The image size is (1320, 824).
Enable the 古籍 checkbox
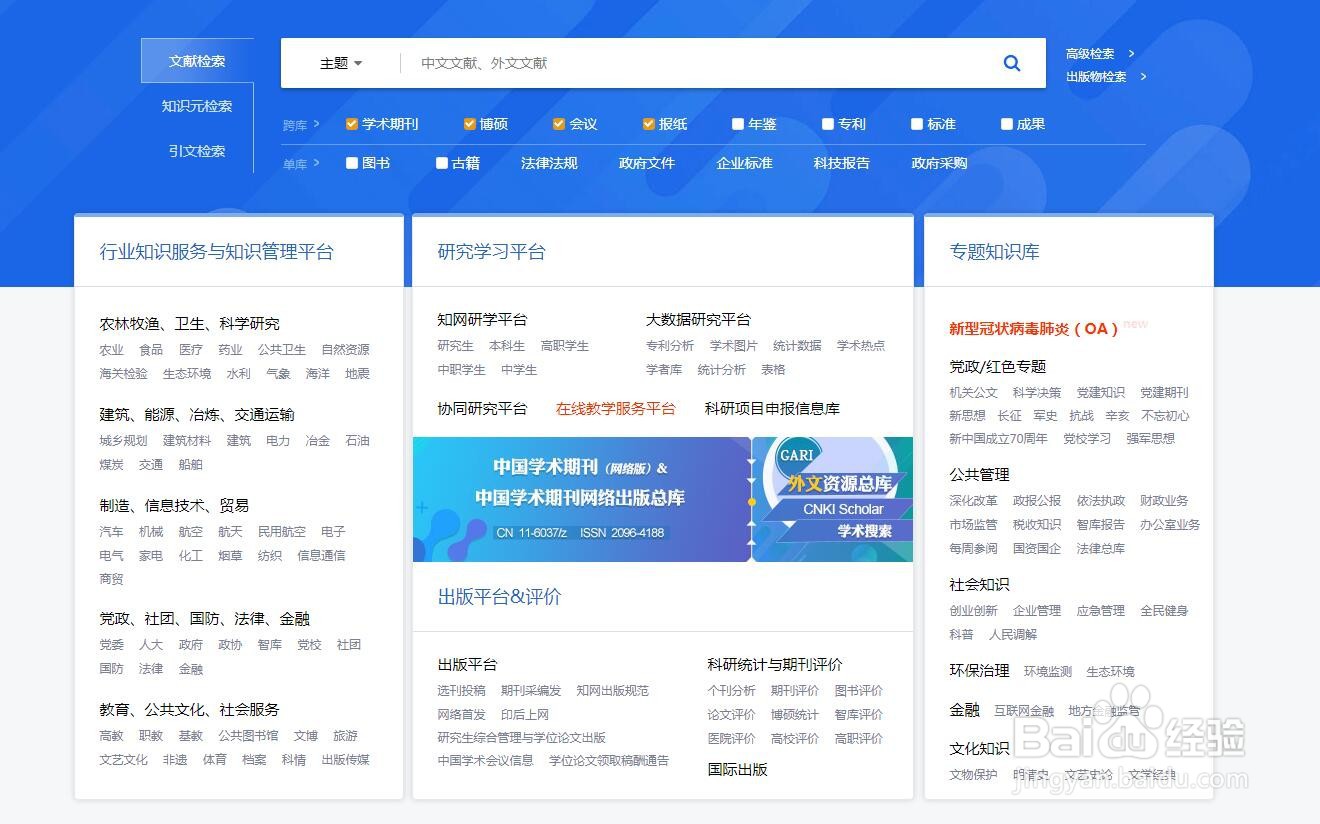tap(441, 162)
